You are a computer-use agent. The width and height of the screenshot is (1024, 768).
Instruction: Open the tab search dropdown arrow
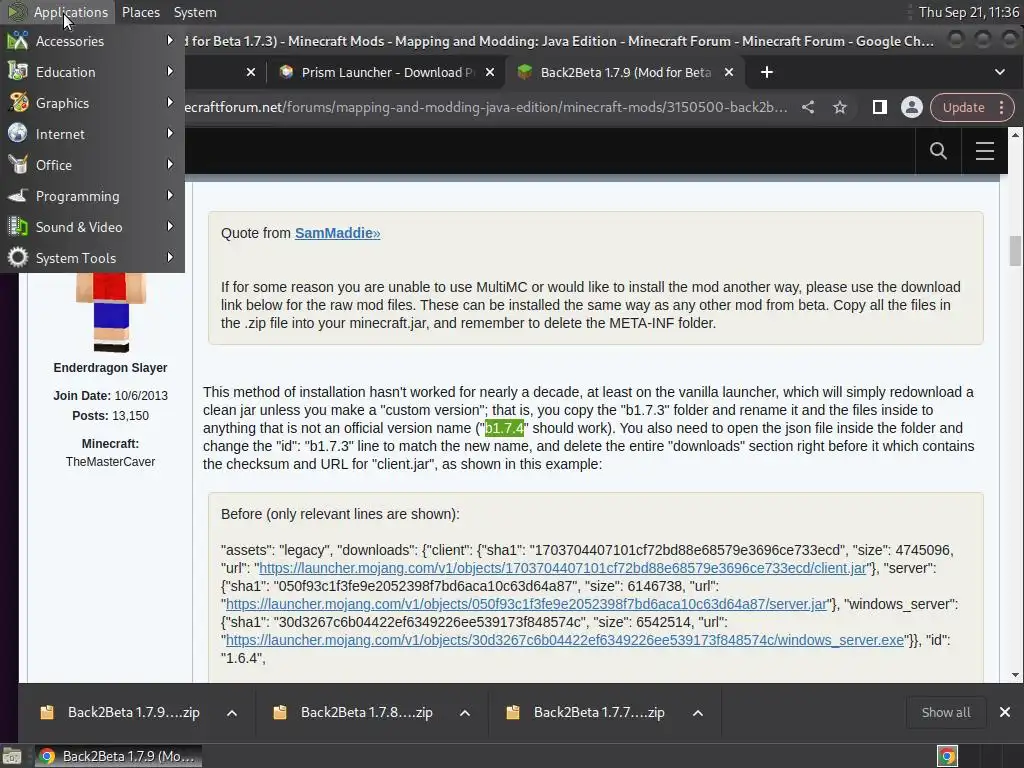[1000, 72]
